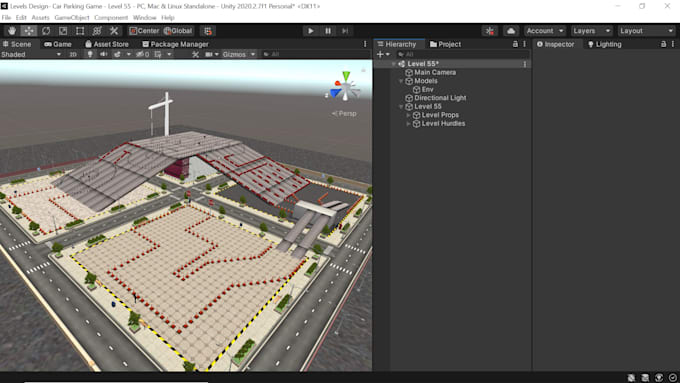Open the Component menu
This screenshot has width=680, height=383.
pyautogui.click(x=111, y=18)
